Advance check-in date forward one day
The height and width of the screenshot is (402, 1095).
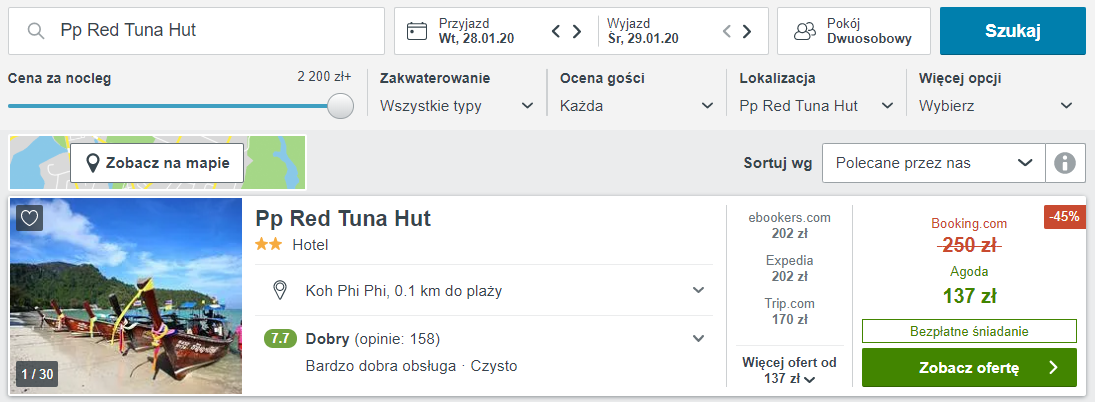click(x=577, y=31)
